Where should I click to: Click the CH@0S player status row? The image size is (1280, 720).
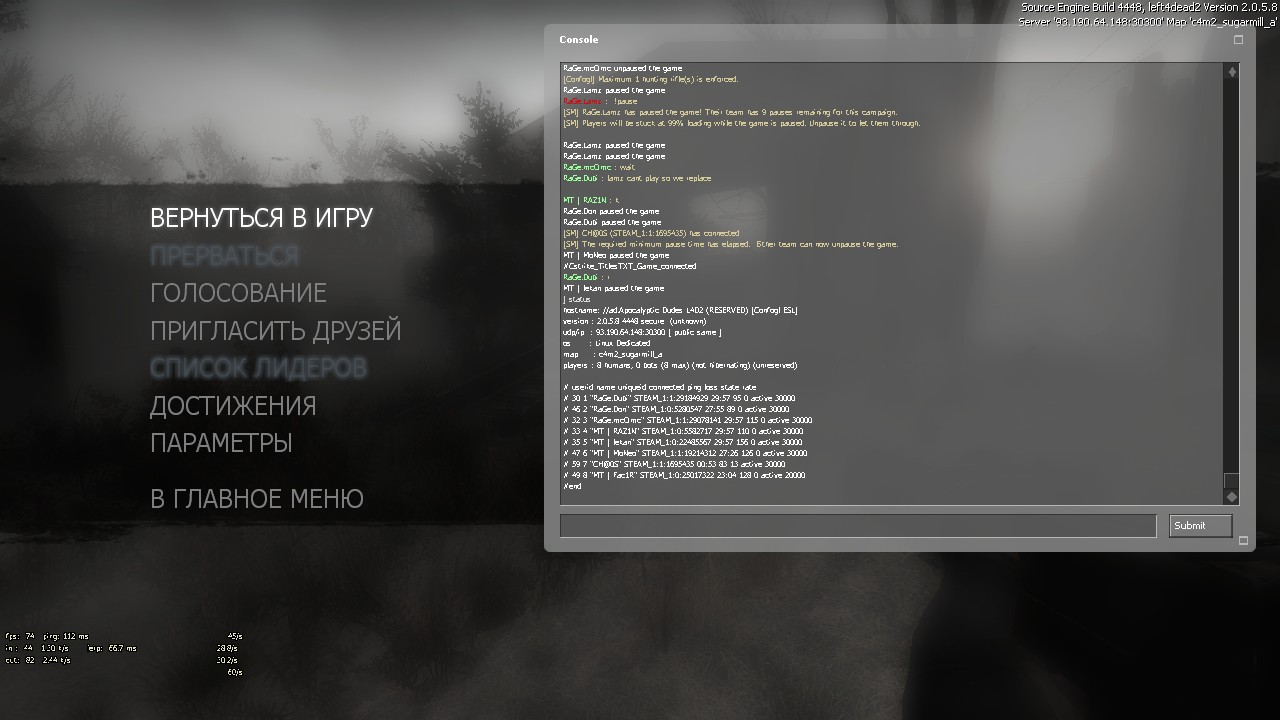pos(674,464)
